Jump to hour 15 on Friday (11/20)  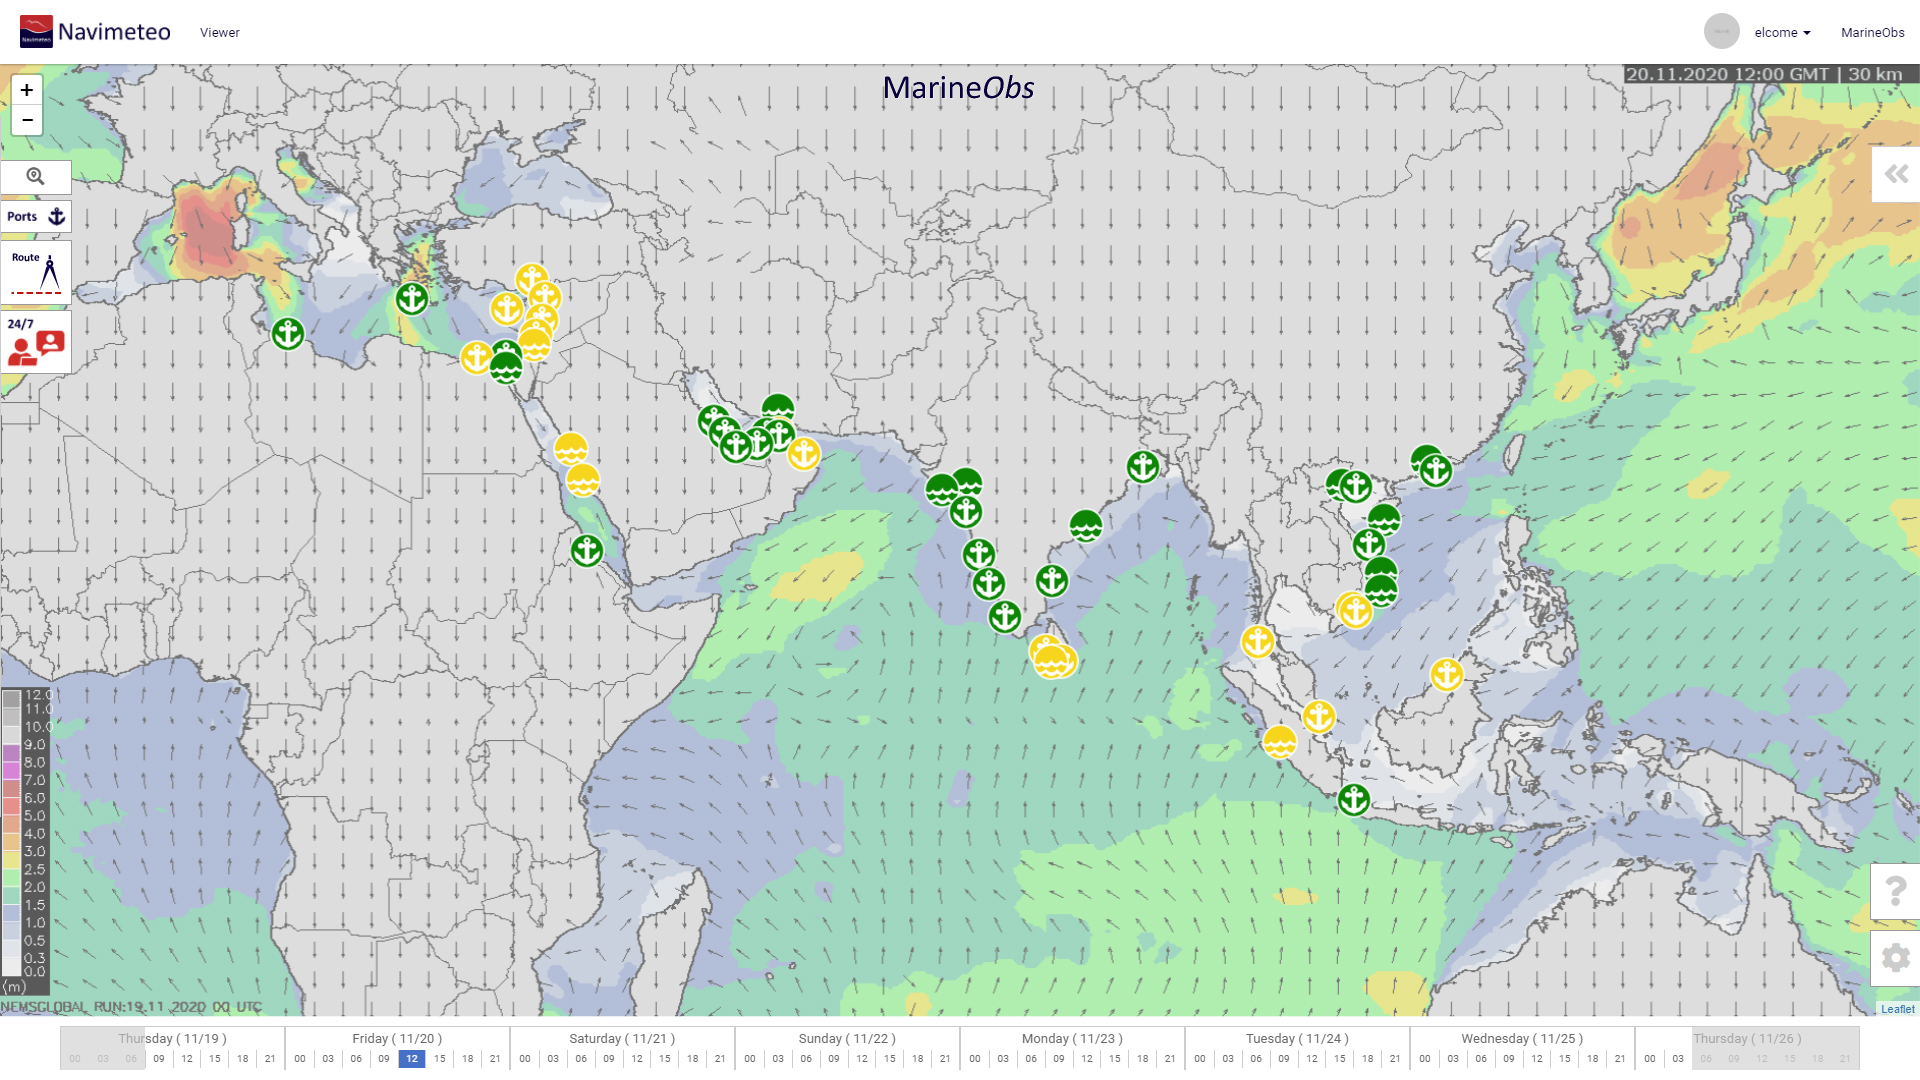tap(440, 1059)
